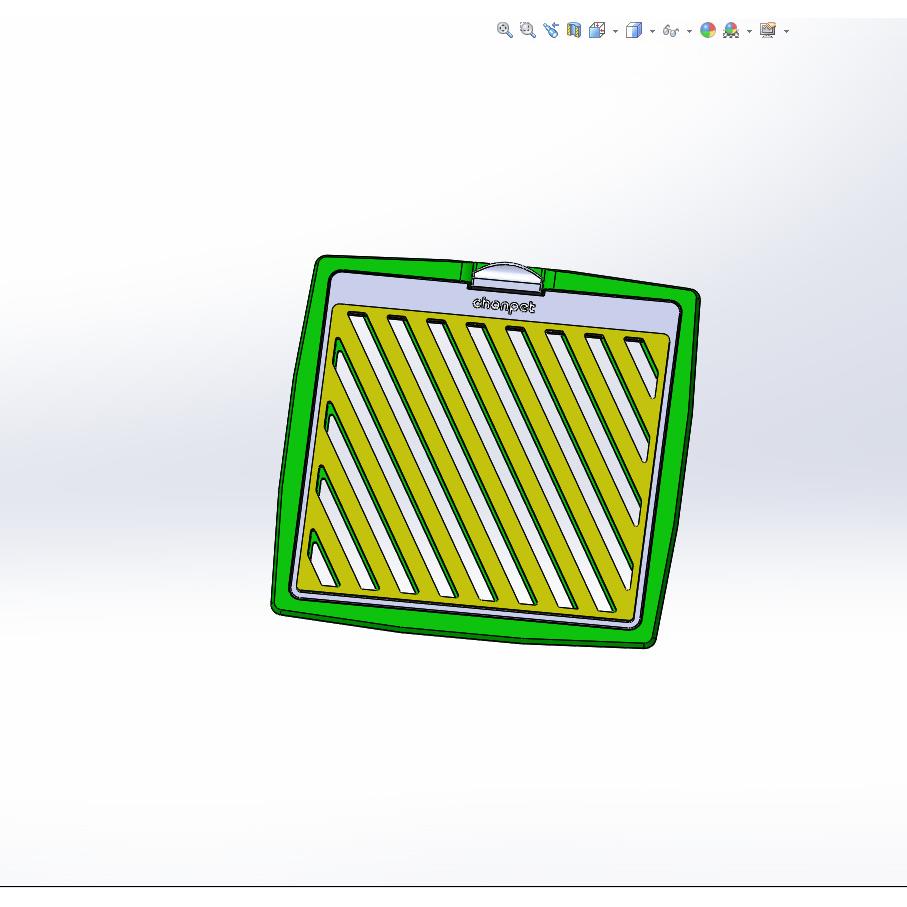Open the View Orientation cube icon
This screenshot has height=907, width=907.
pos(597,30)
